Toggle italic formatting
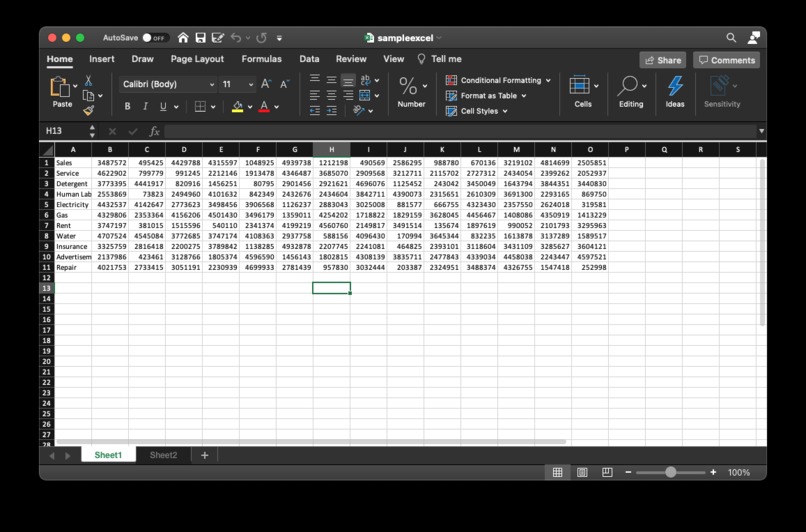The image size is (806, 532). tap(145, 106)
